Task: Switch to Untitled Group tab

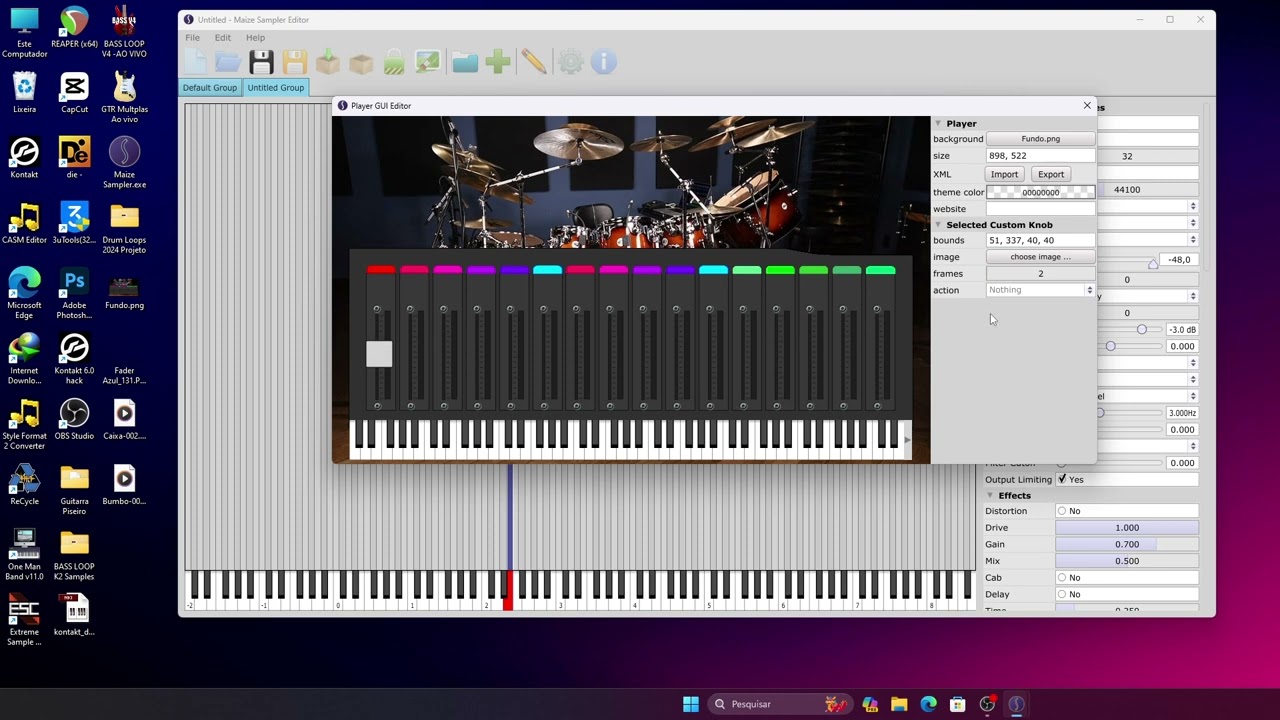Action: [x=276, y=88]
